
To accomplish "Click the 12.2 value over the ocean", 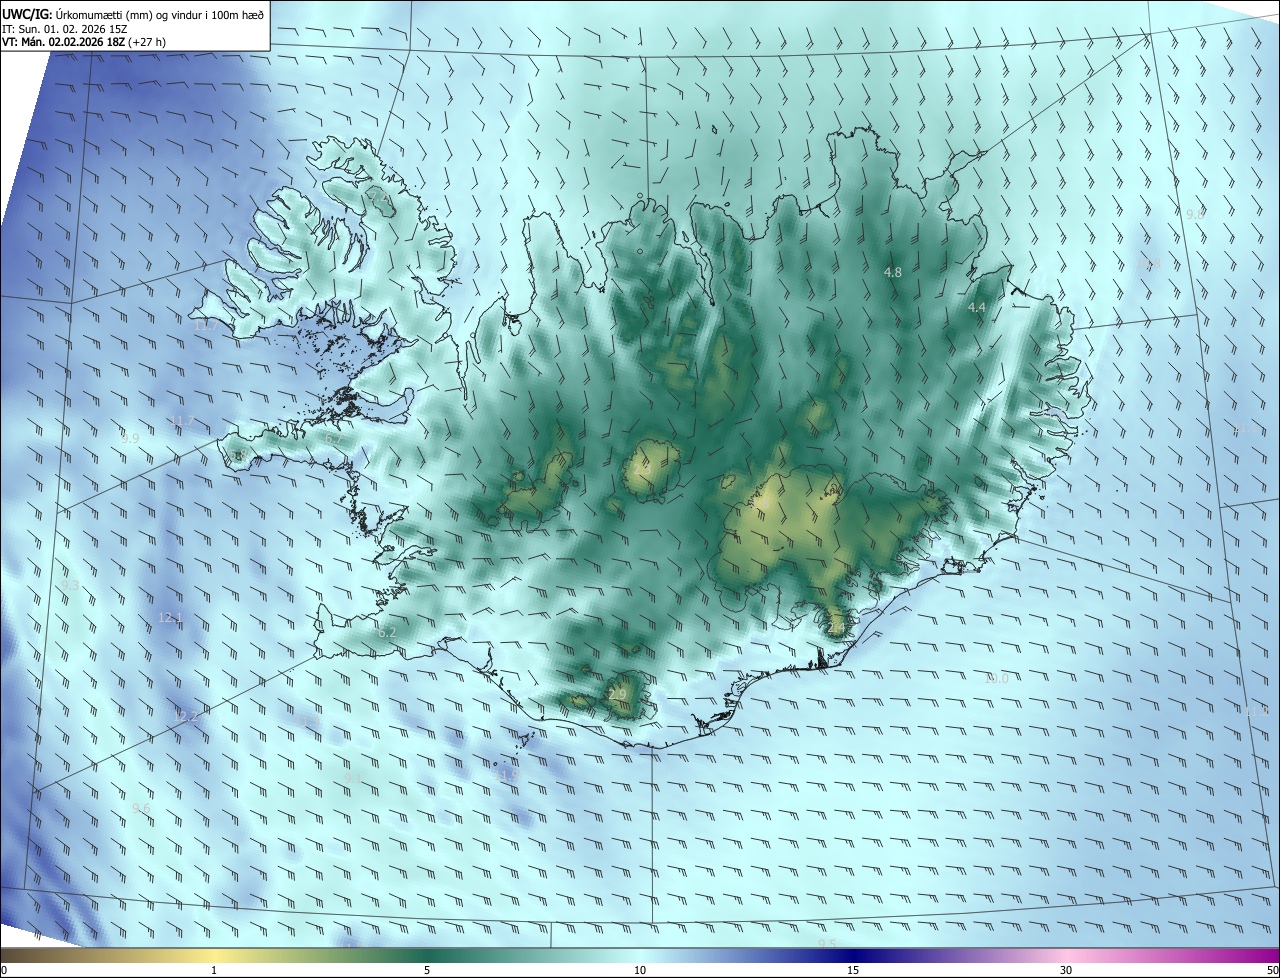I will tap(186, 716).
